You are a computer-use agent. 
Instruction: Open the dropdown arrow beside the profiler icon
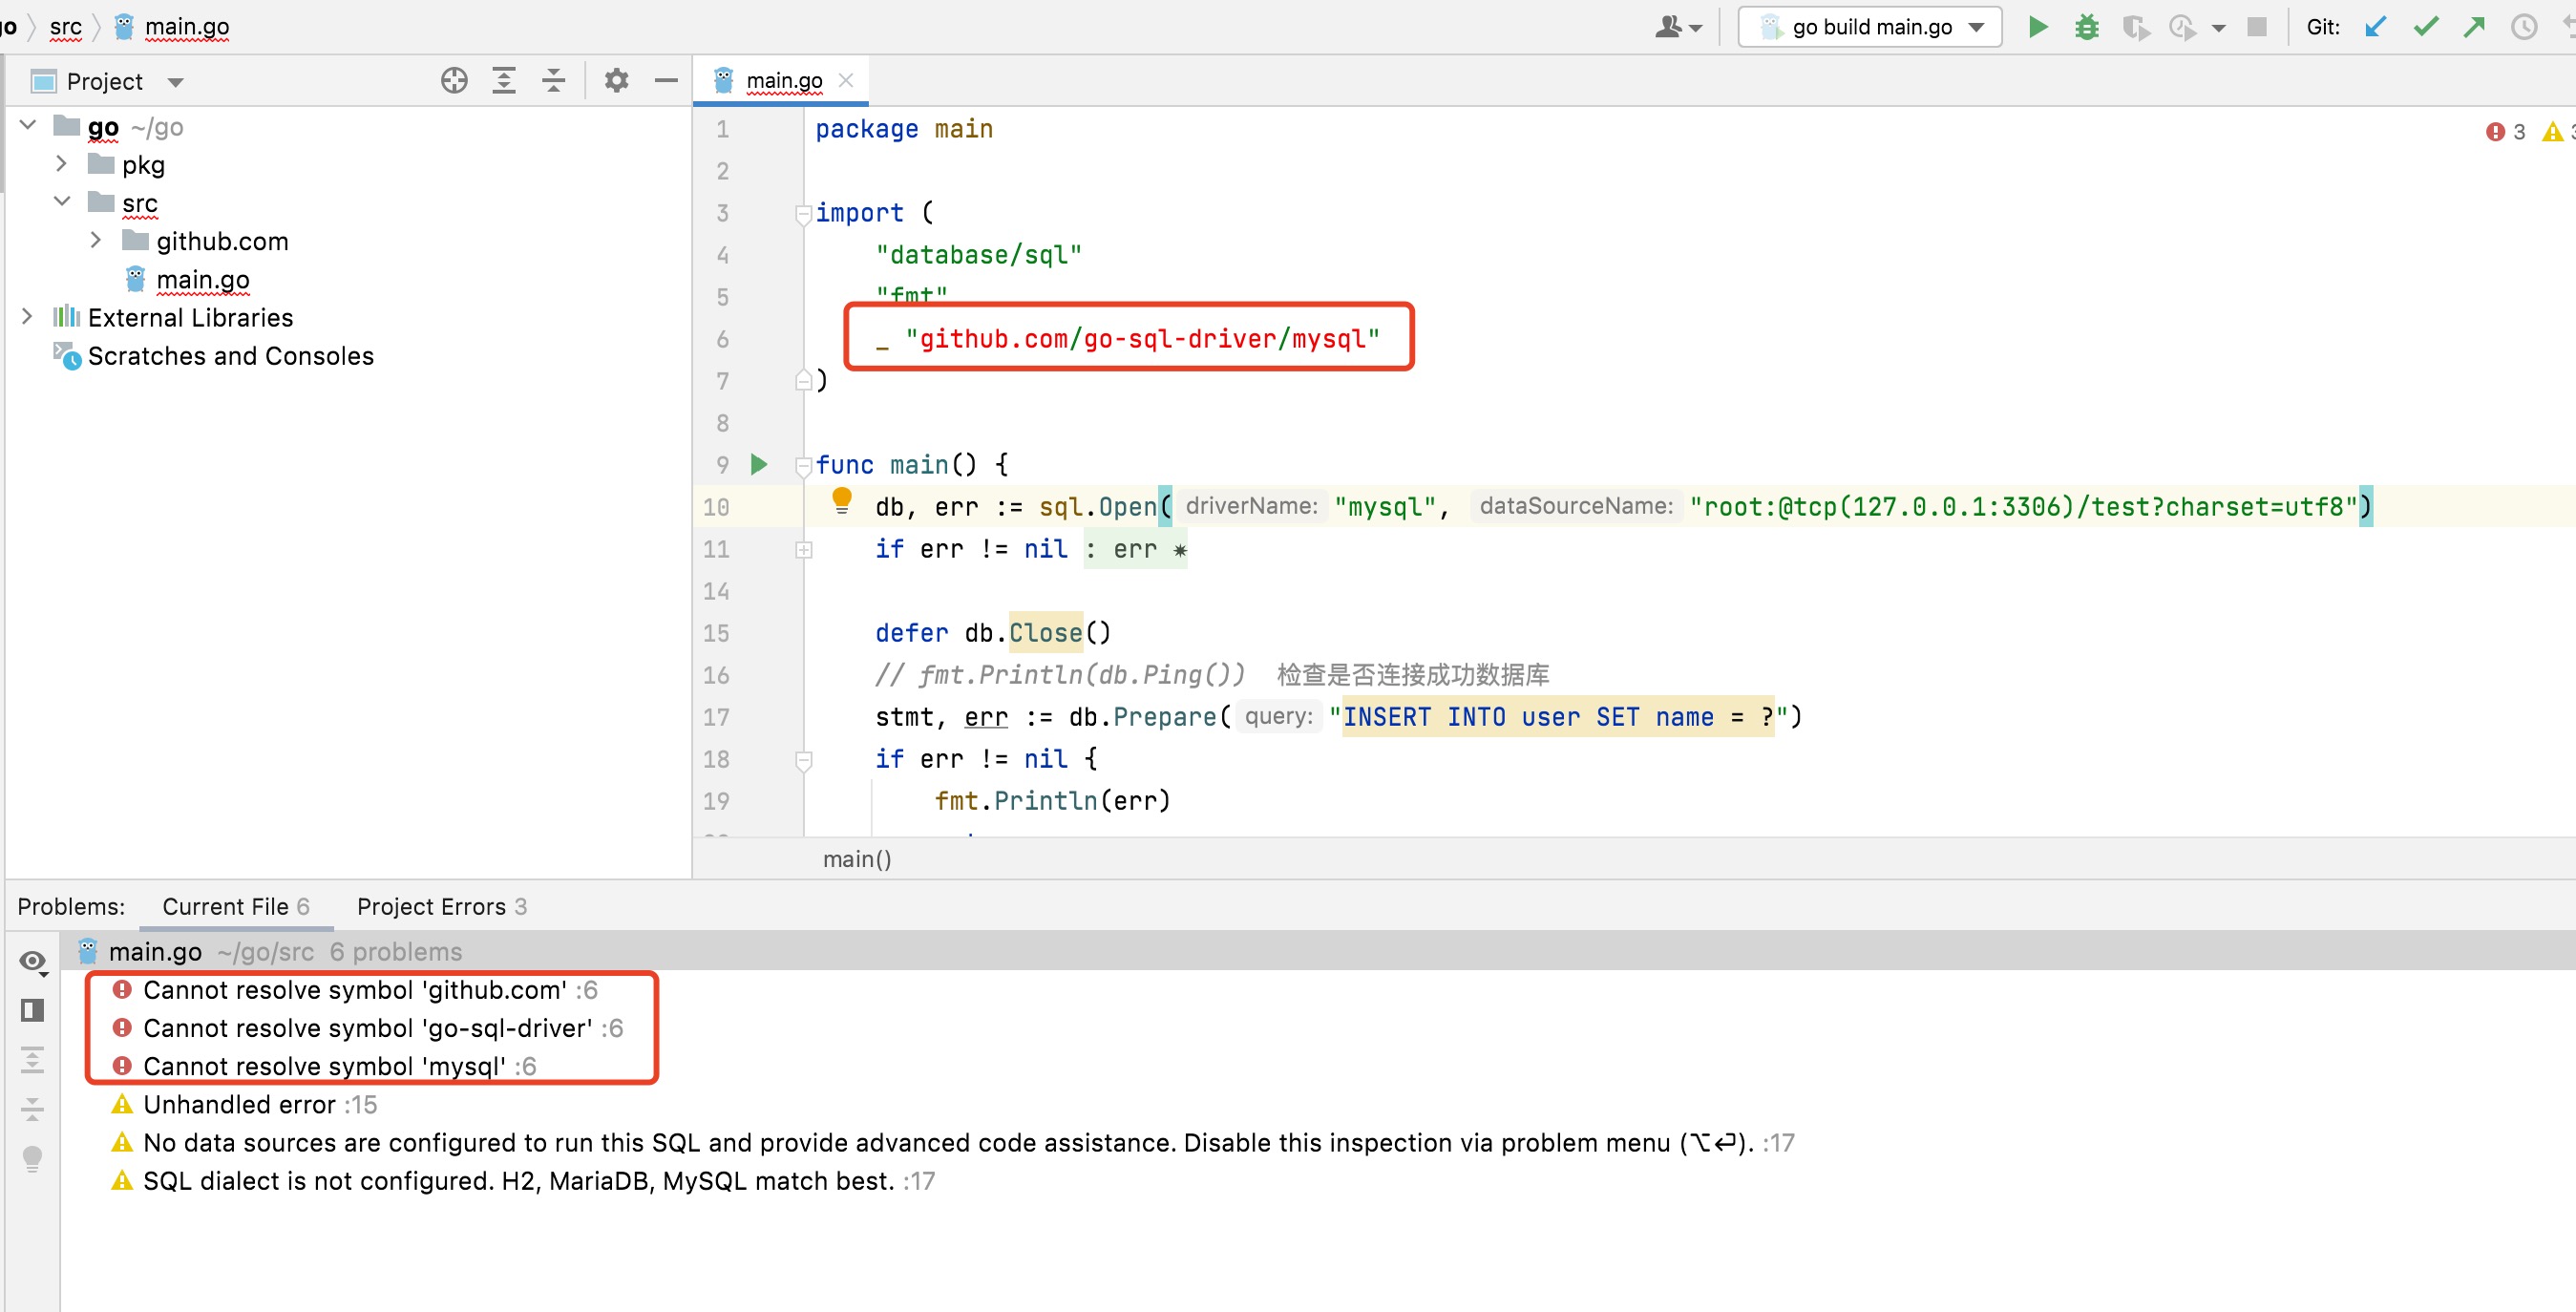click(2219, 28)
